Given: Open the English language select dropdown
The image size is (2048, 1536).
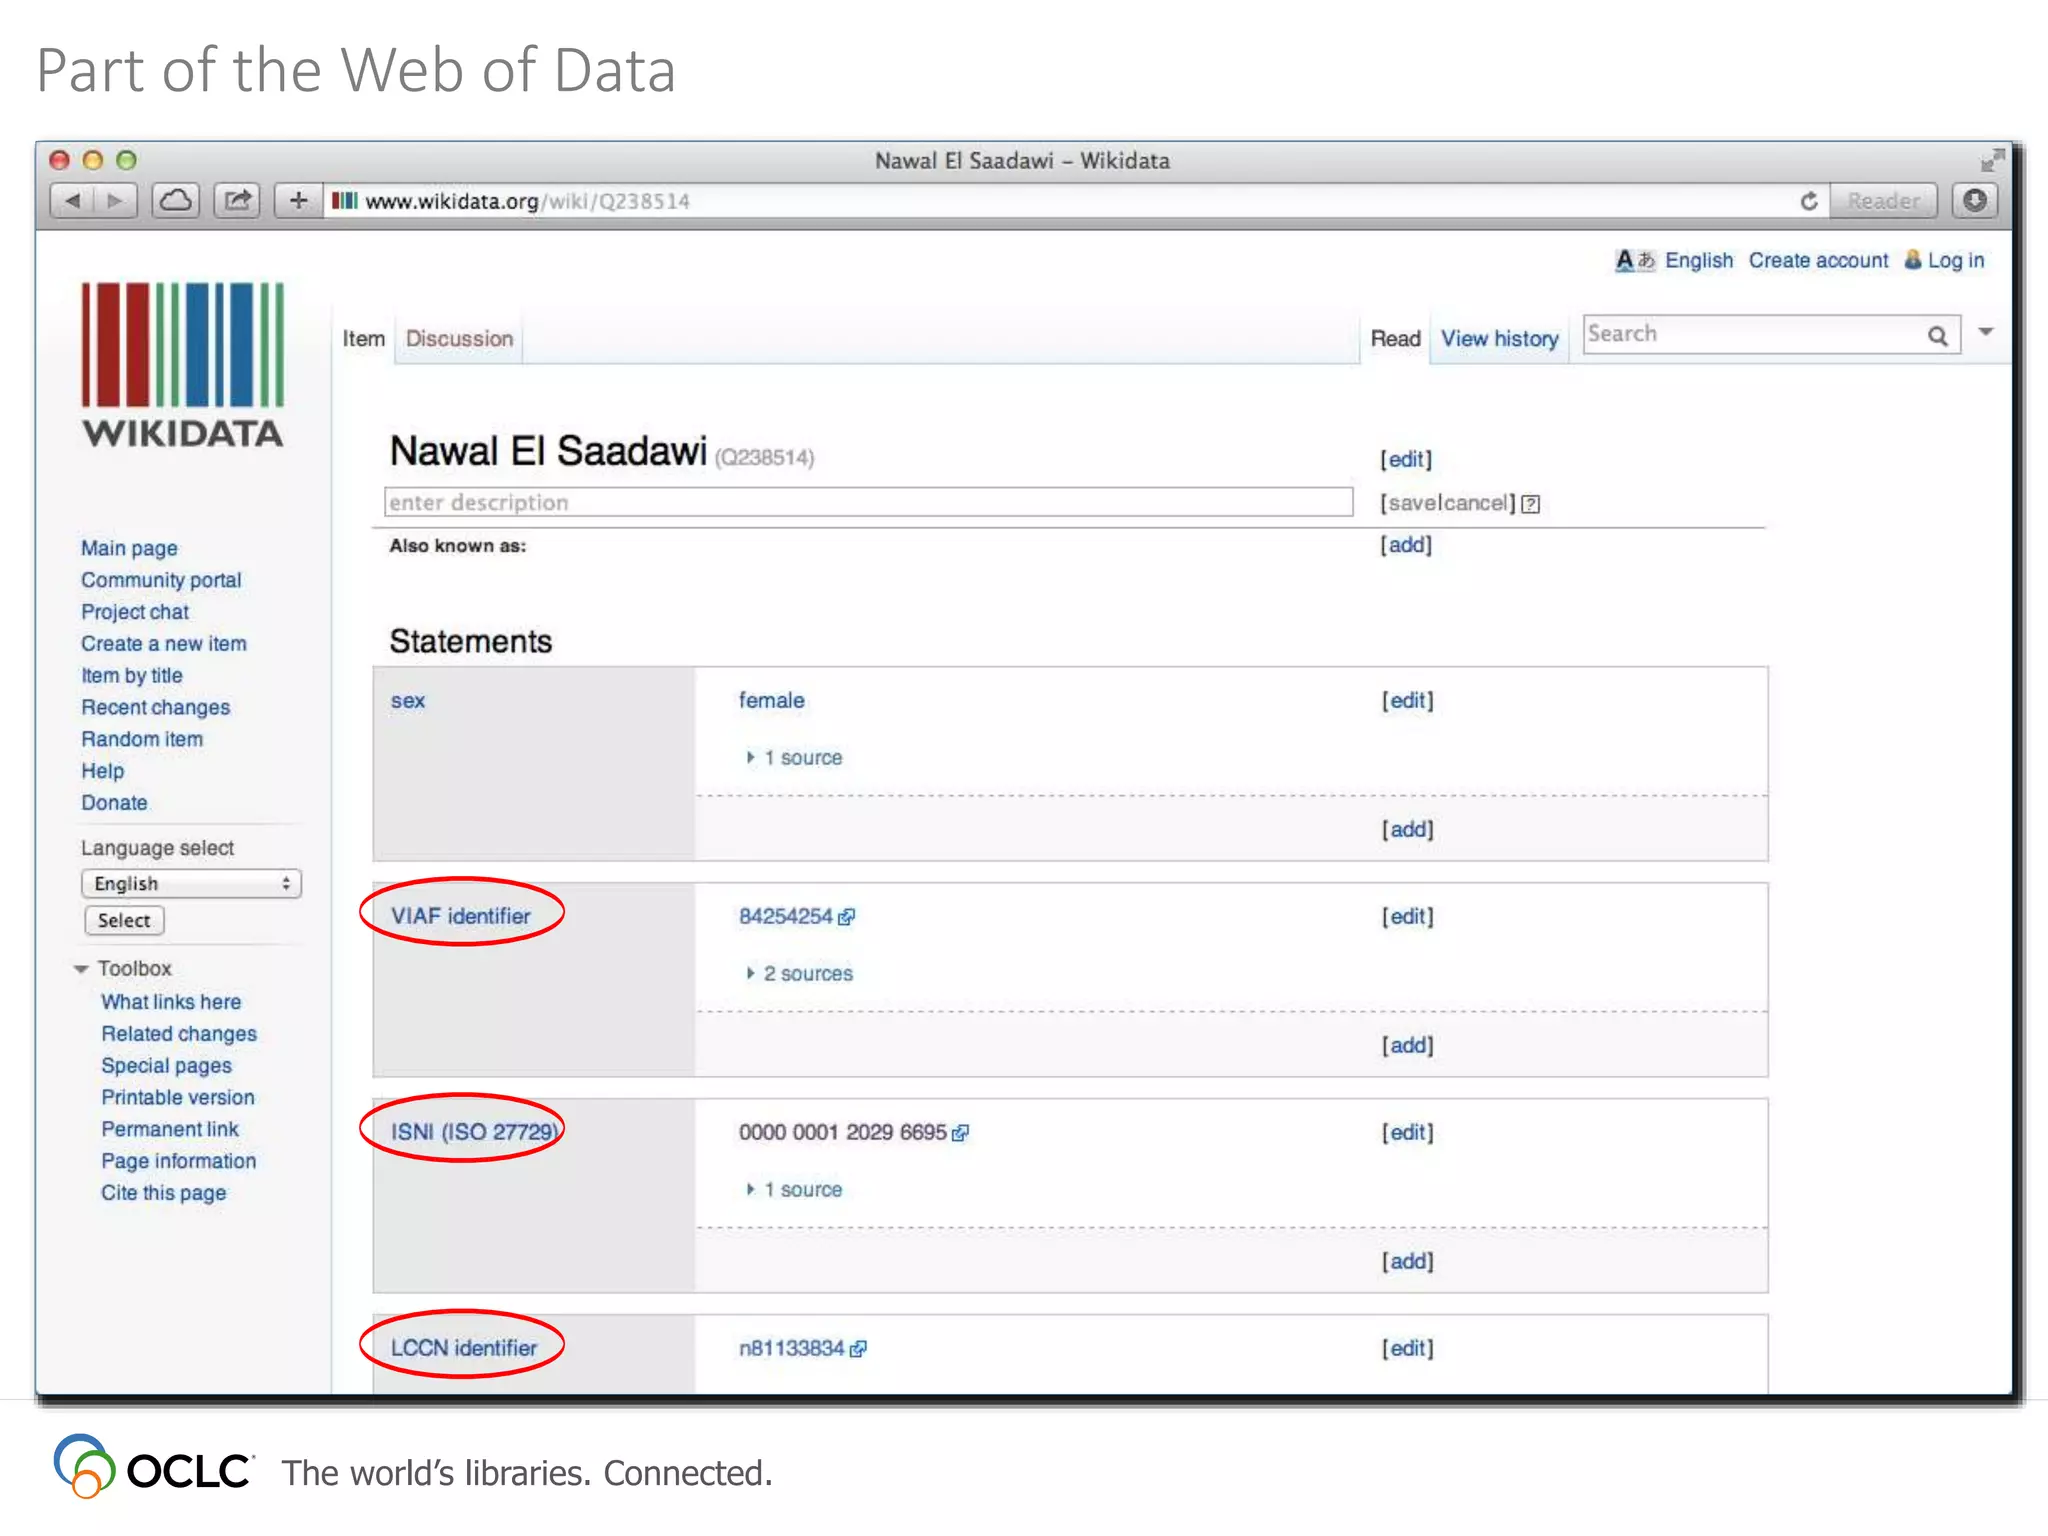Looking at the screenshot, I should tap(191, 884).
